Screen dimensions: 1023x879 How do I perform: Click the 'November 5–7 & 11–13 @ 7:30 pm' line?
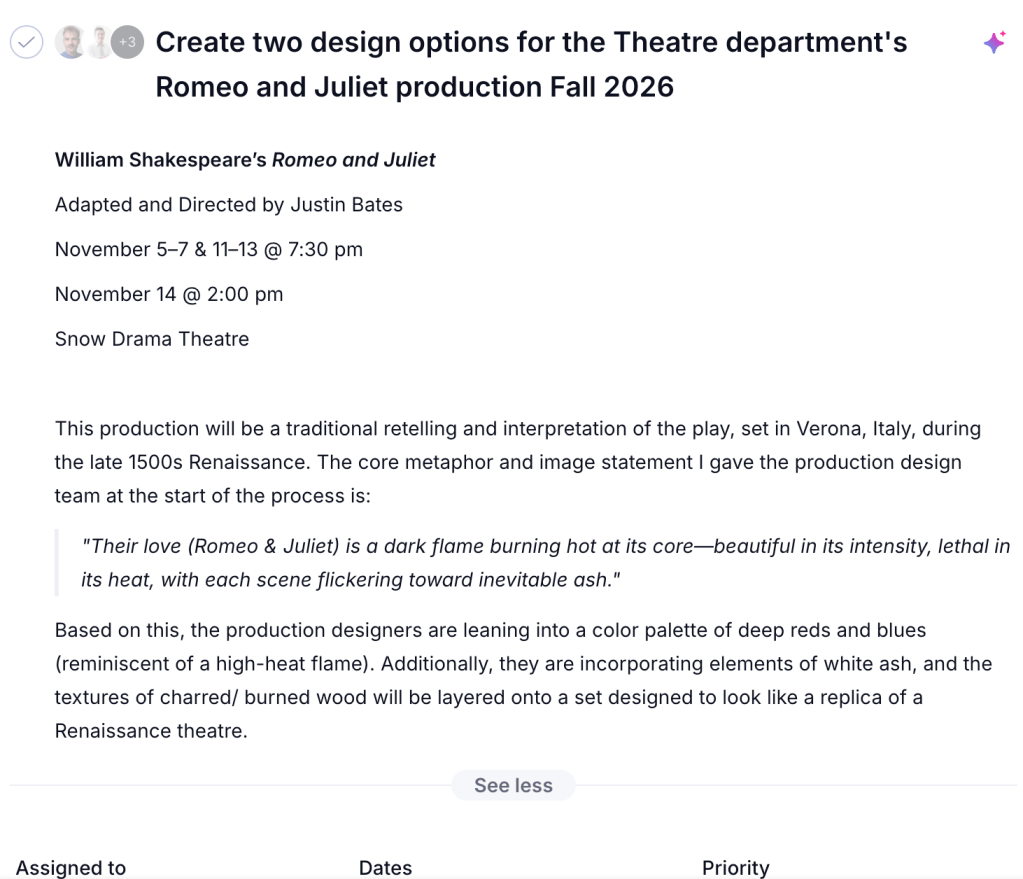click(x=209, y=249)
